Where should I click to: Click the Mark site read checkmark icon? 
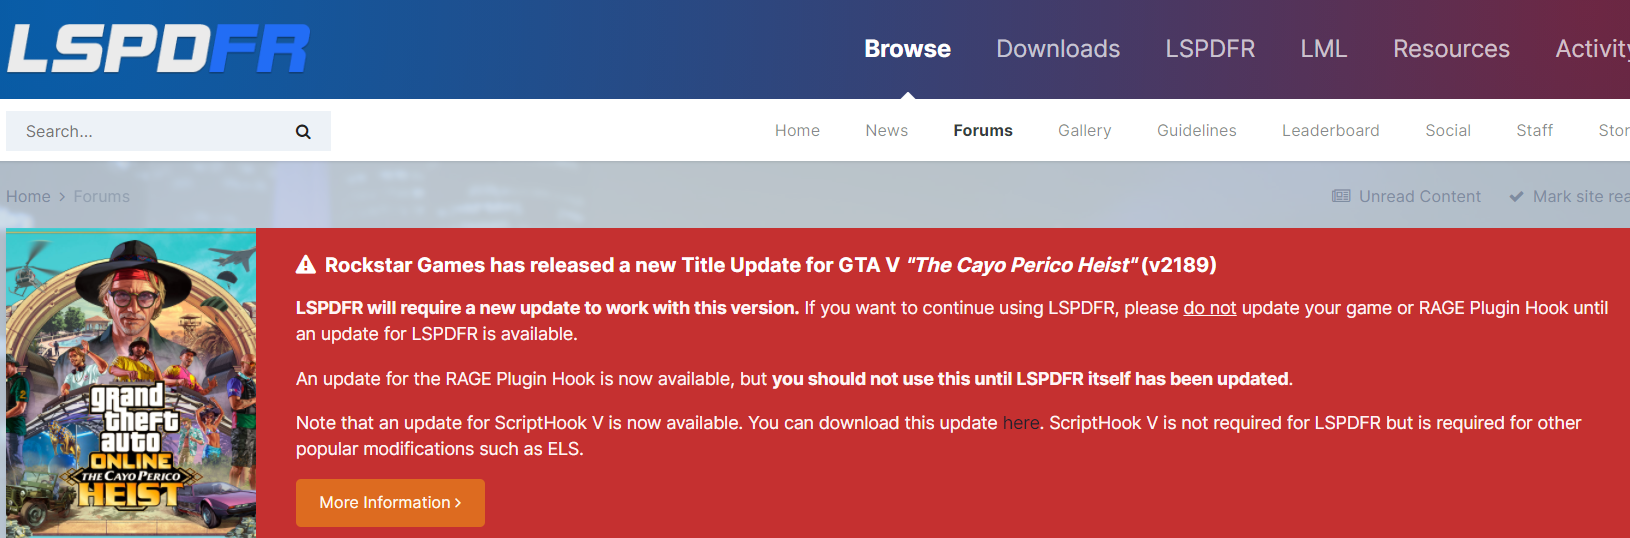(1516, 196)
